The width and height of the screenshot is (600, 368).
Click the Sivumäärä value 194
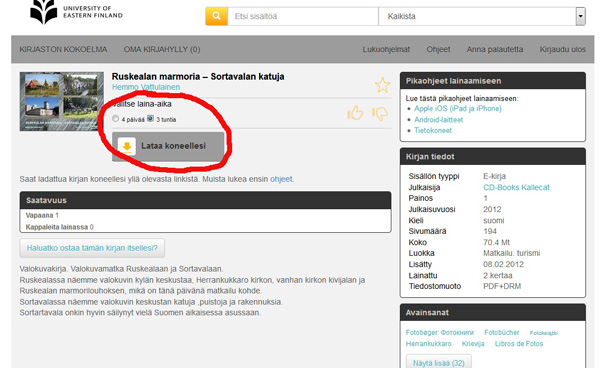pyautogui.click(x=490, y=231)
